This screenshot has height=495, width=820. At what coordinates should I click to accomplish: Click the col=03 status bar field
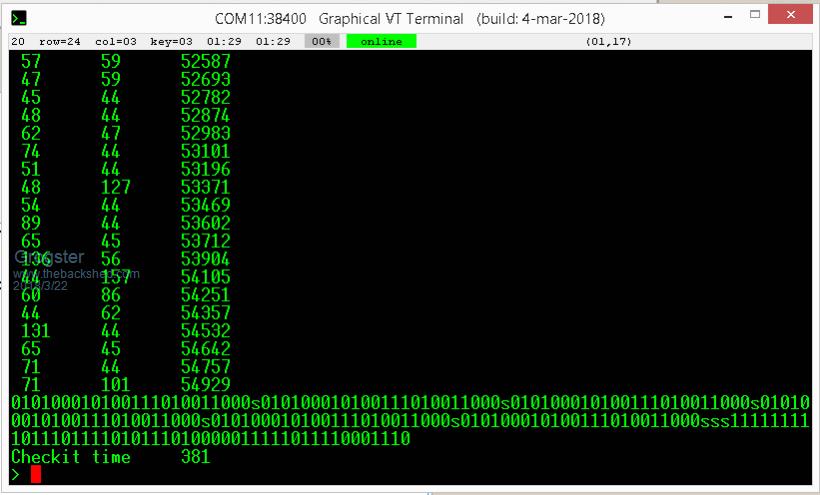[x=116, y=41]
